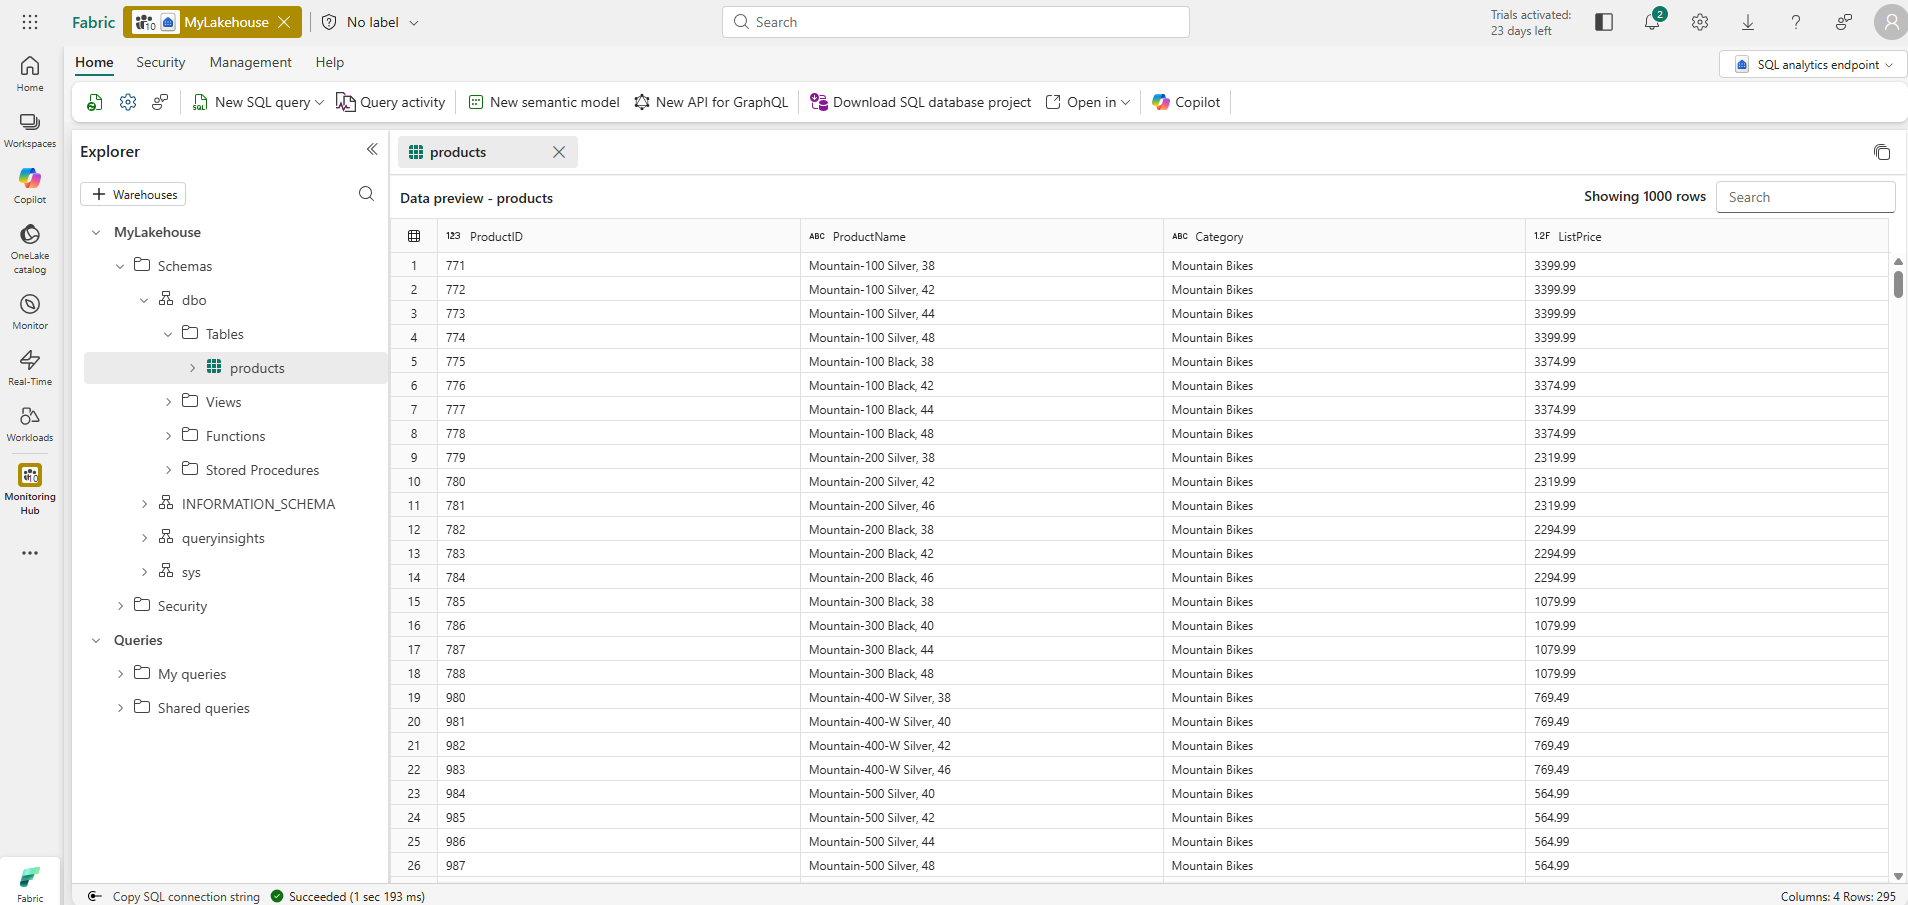Click Query activity button
Viewport: 1908px width, 905px height.
click(391, 102)
